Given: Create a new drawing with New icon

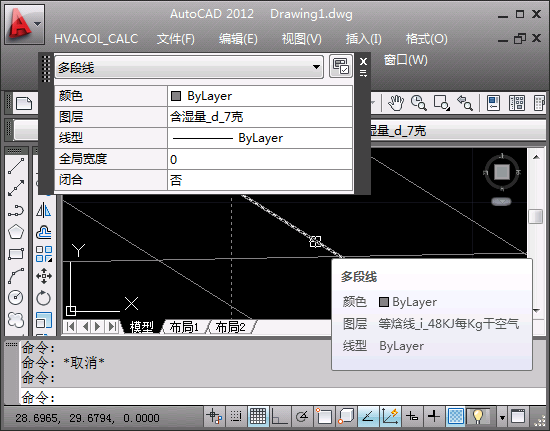Looking at the screenshot, I should (x=24, y=103).
